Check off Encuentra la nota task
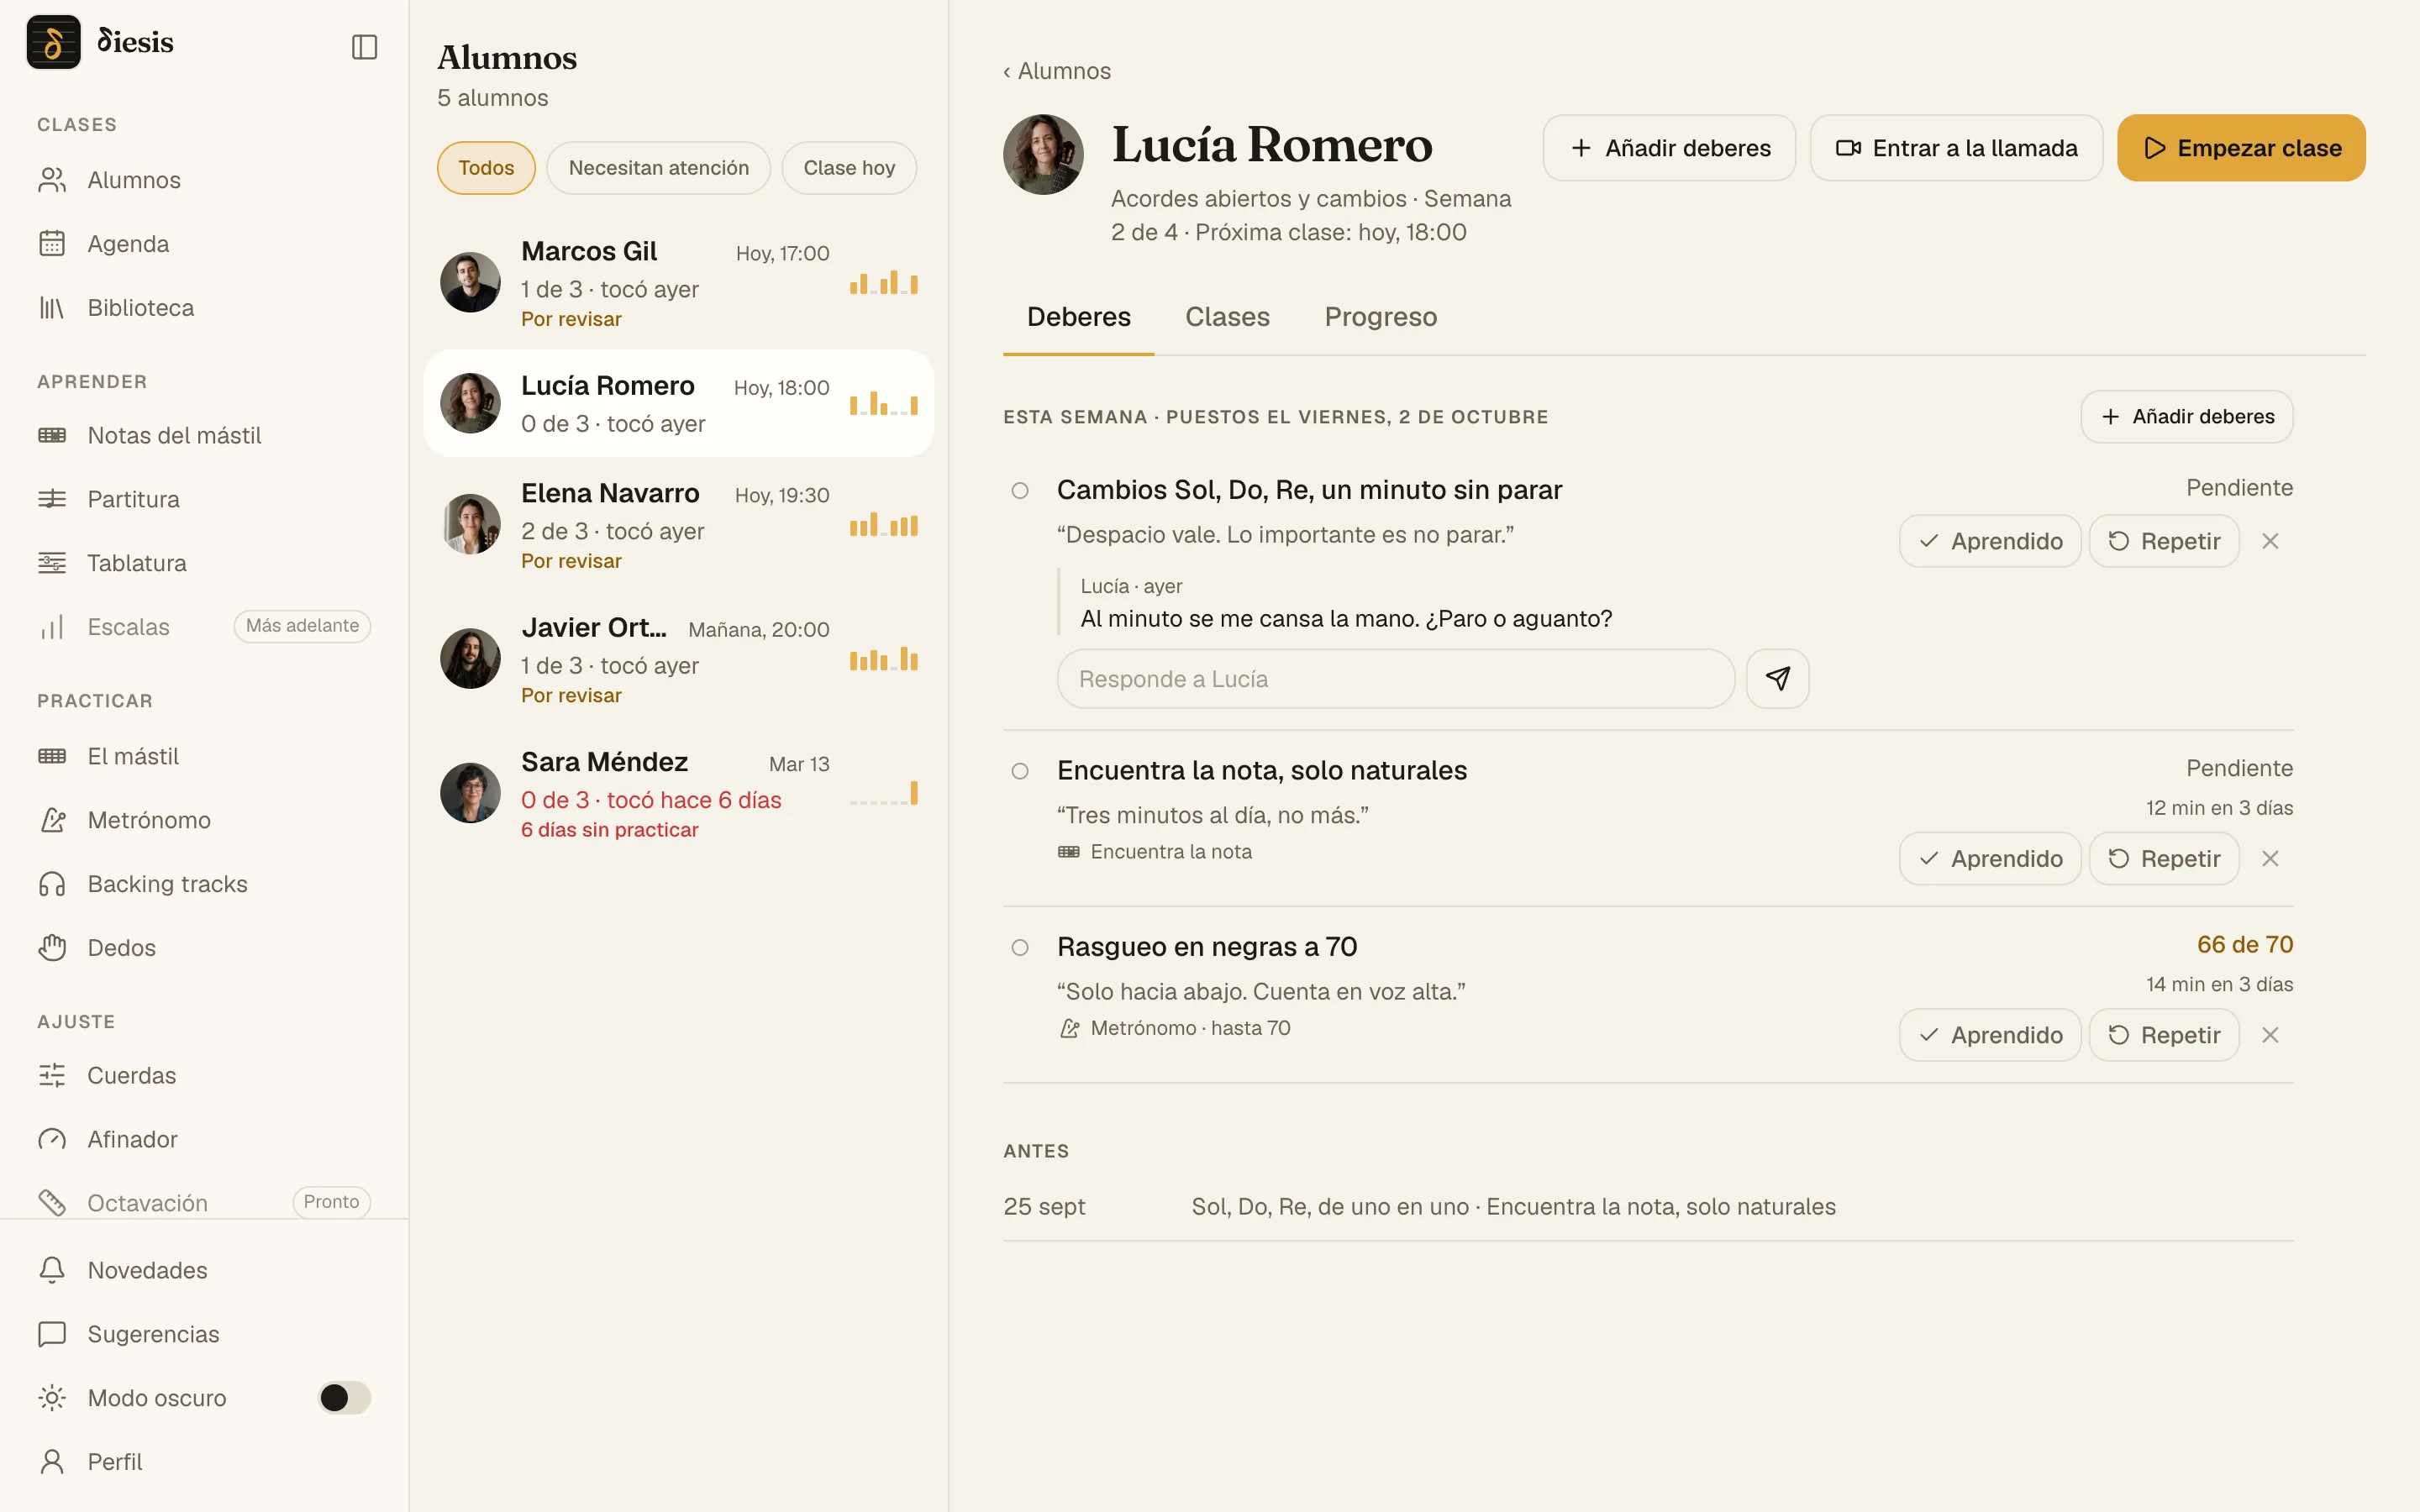 pos(1020,771)
